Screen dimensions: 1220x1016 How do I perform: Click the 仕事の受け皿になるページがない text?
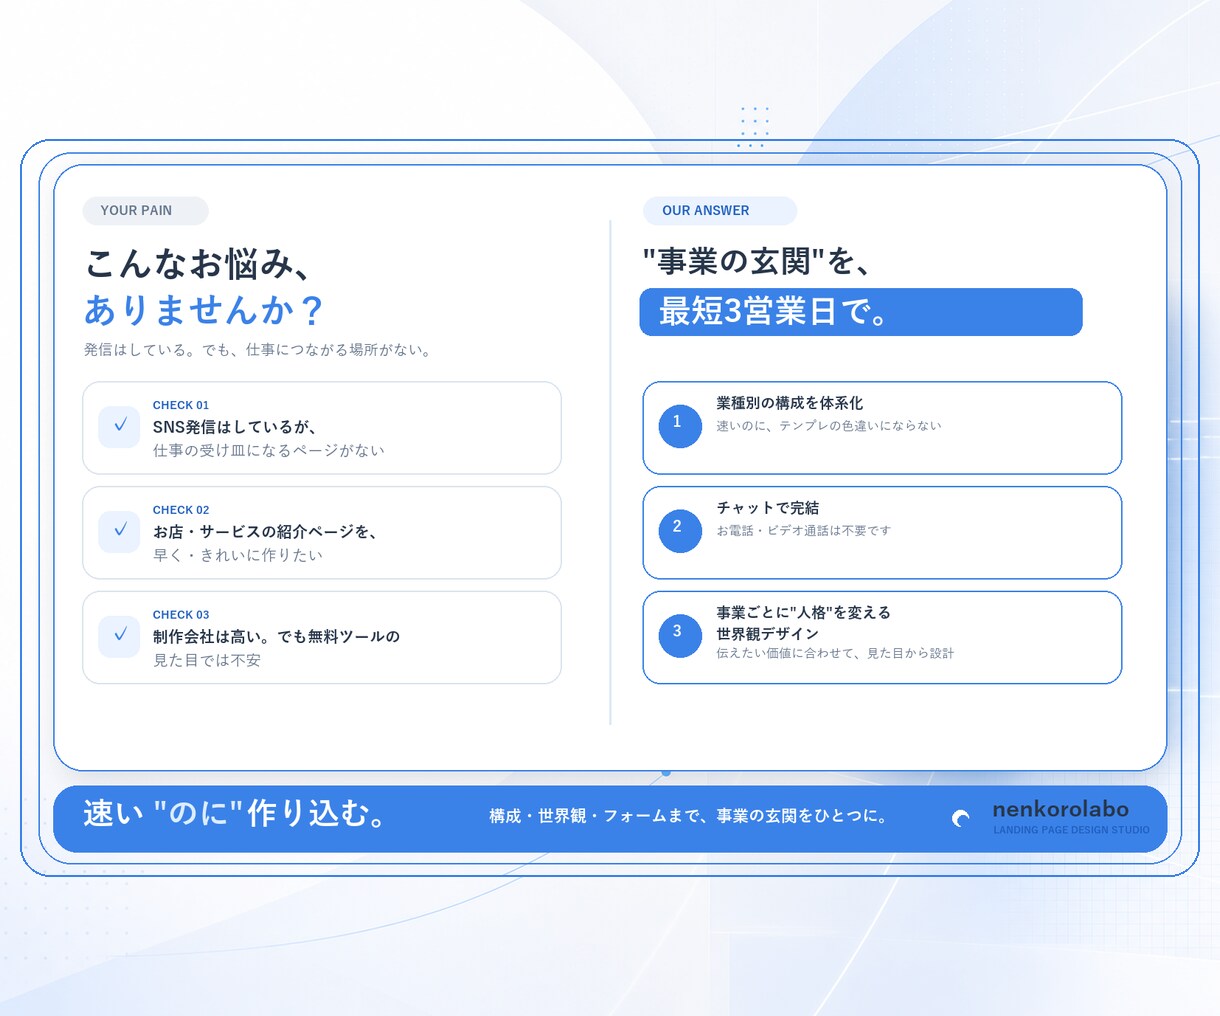[269, 451]
